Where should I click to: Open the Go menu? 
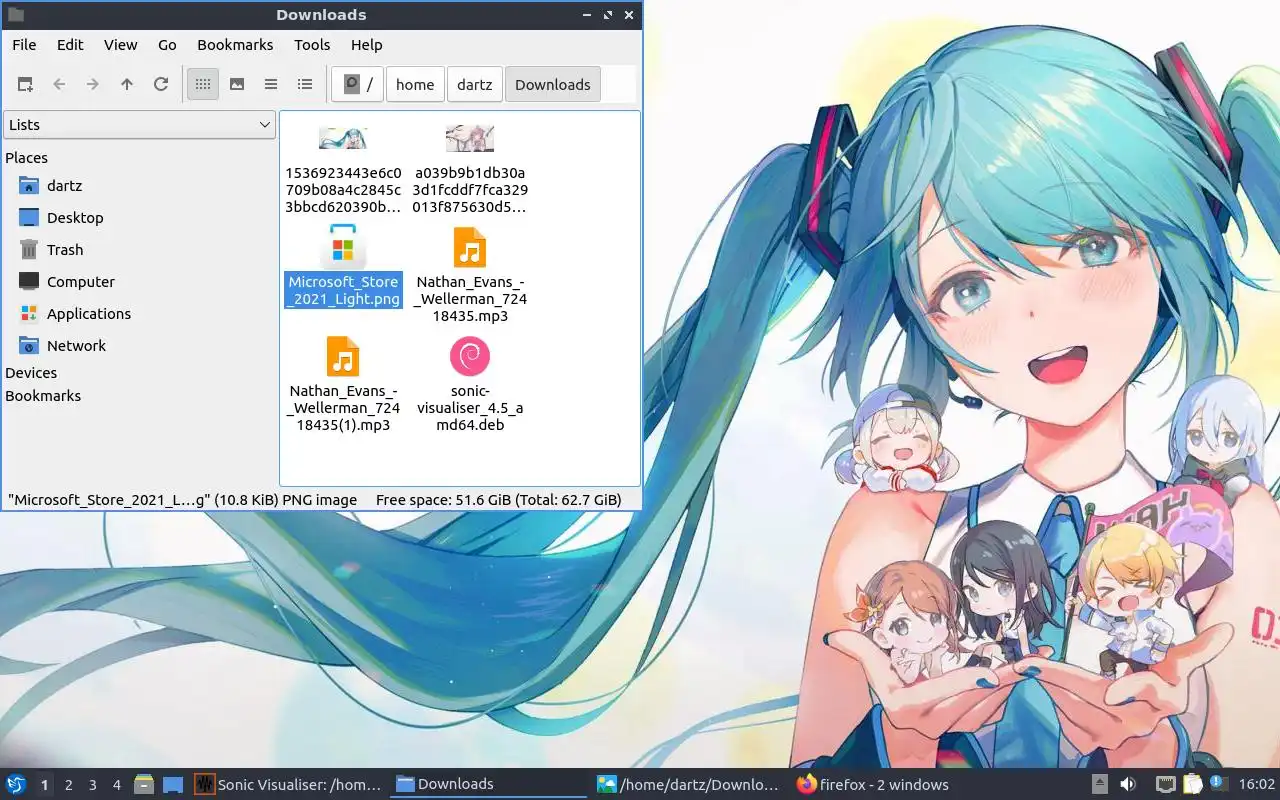click(x=167, y=45)
